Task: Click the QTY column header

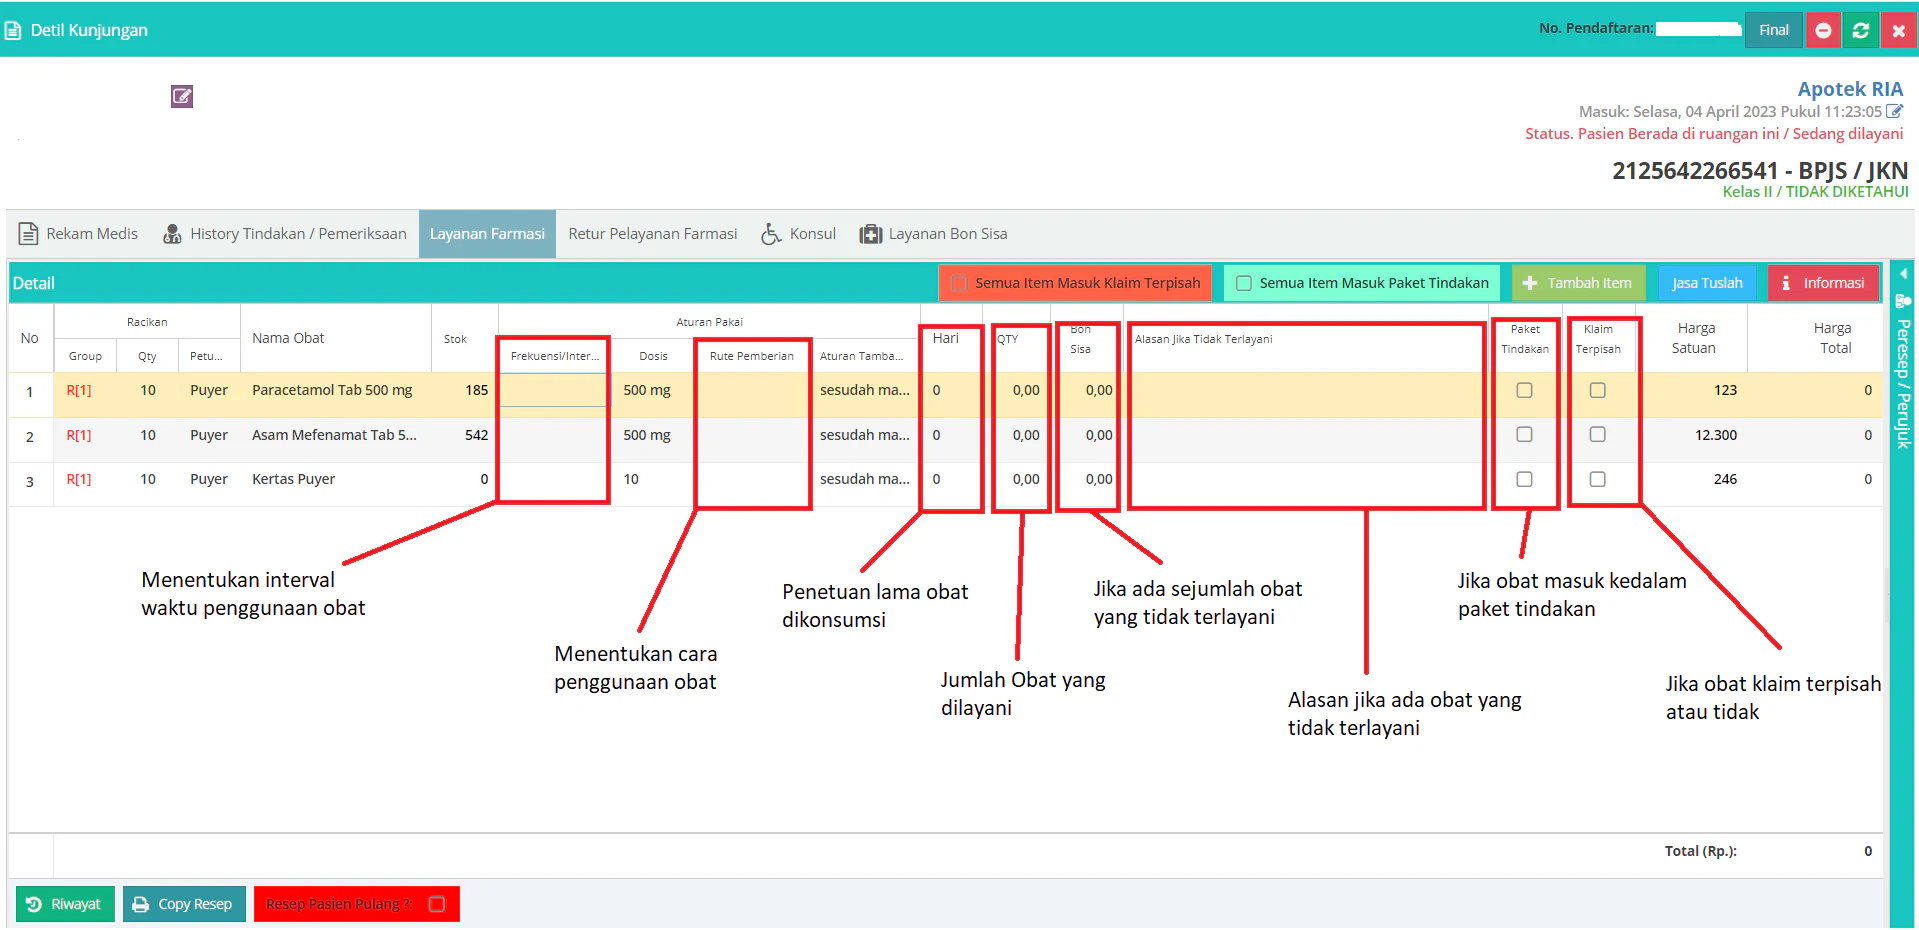Action: tap(1007, 339)
